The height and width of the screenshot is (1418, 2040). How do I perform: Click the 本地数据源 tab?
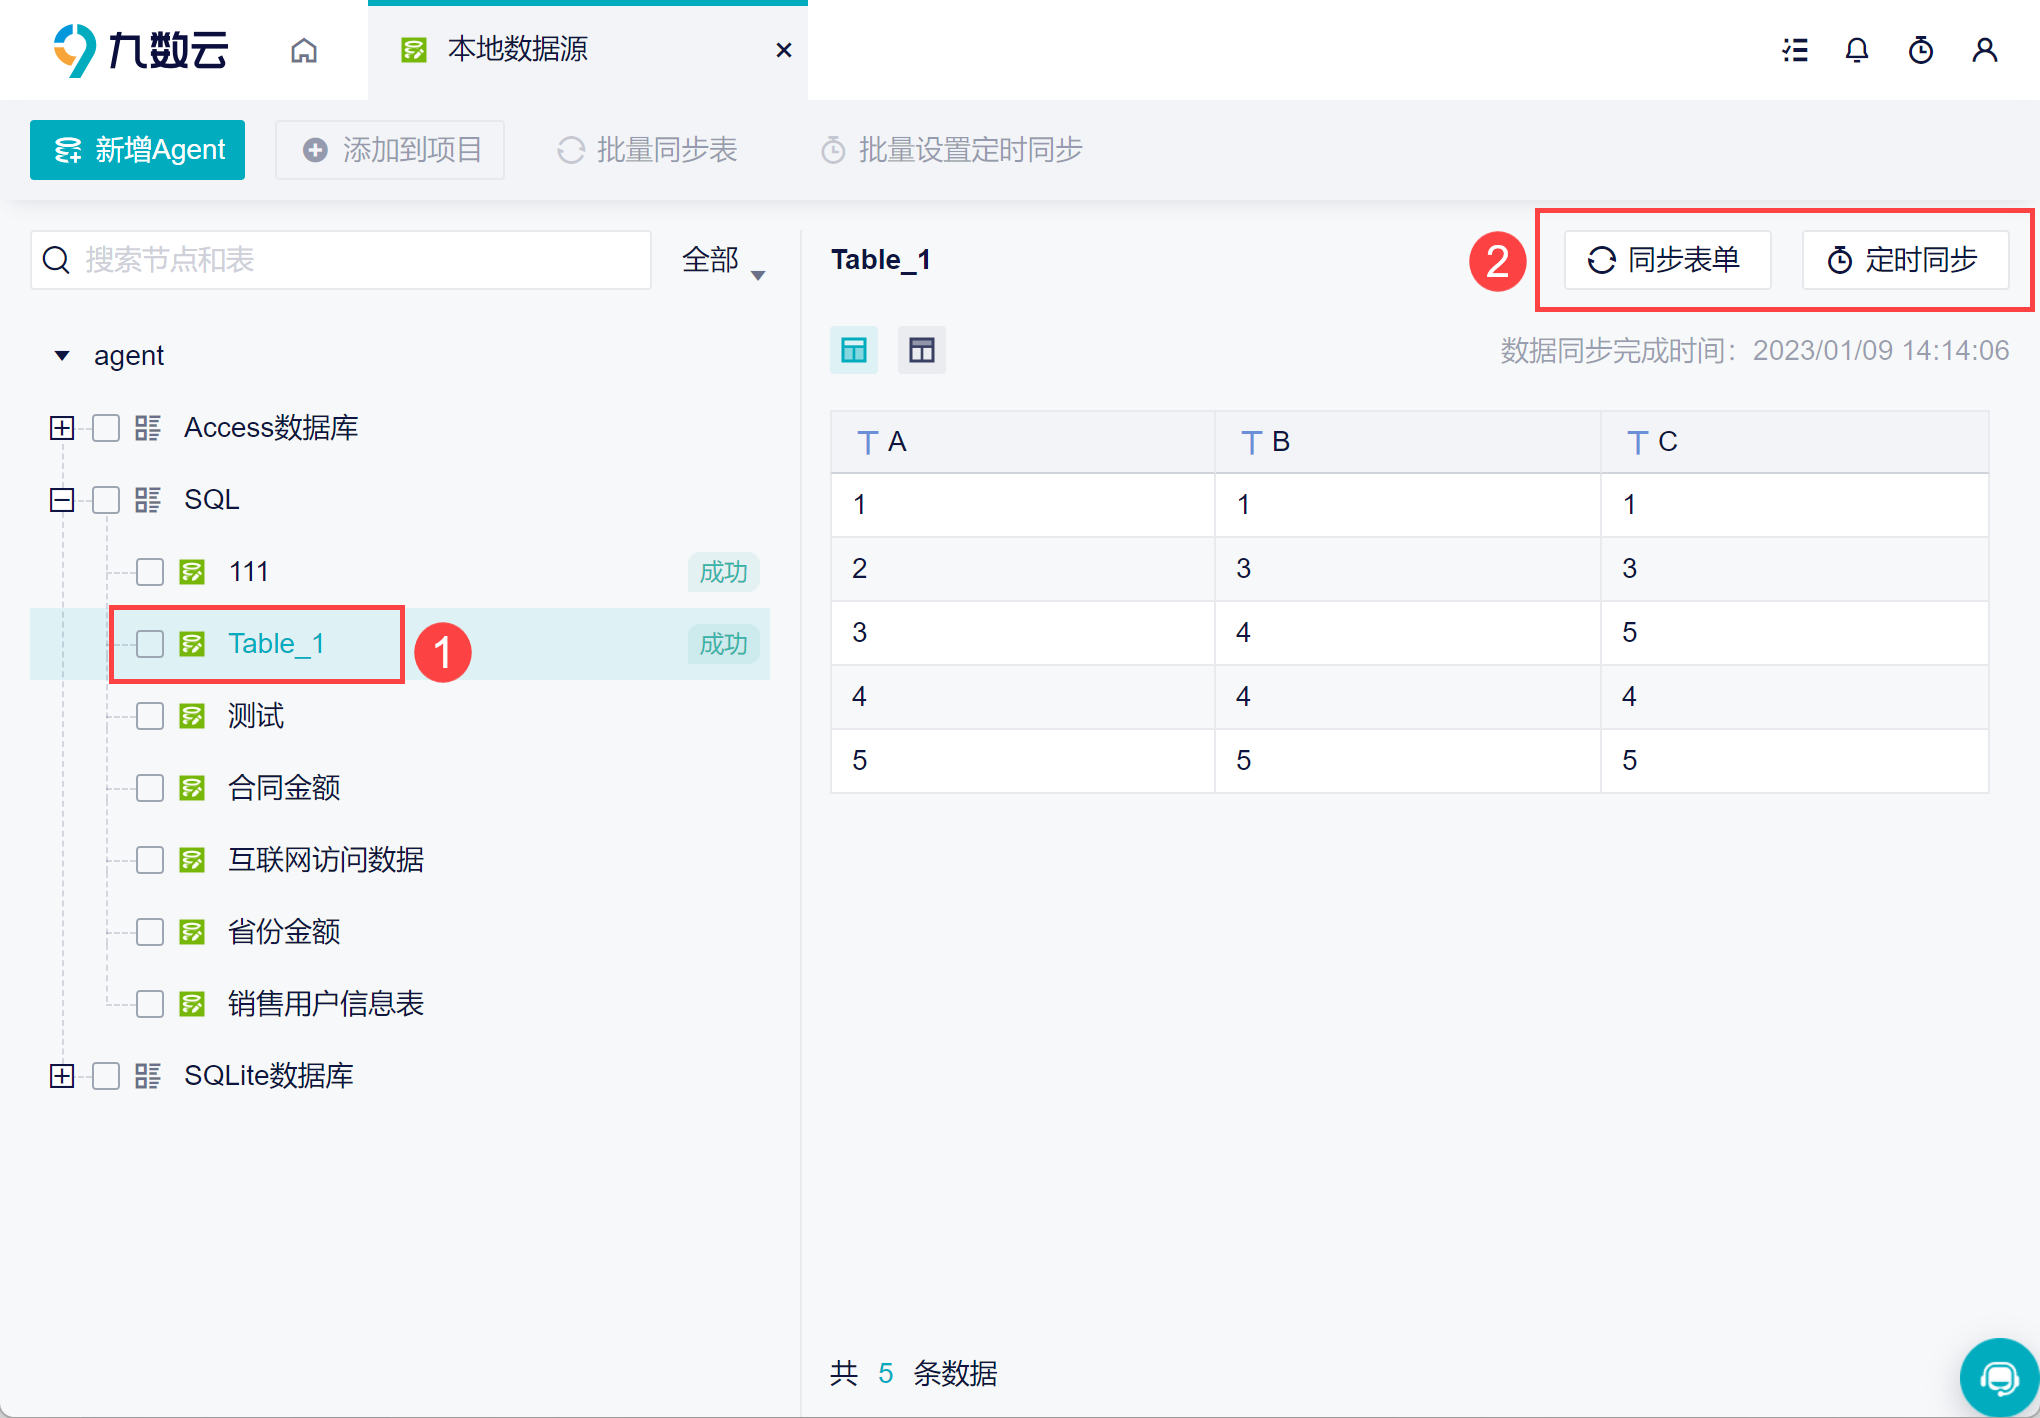tap(588, 50)
